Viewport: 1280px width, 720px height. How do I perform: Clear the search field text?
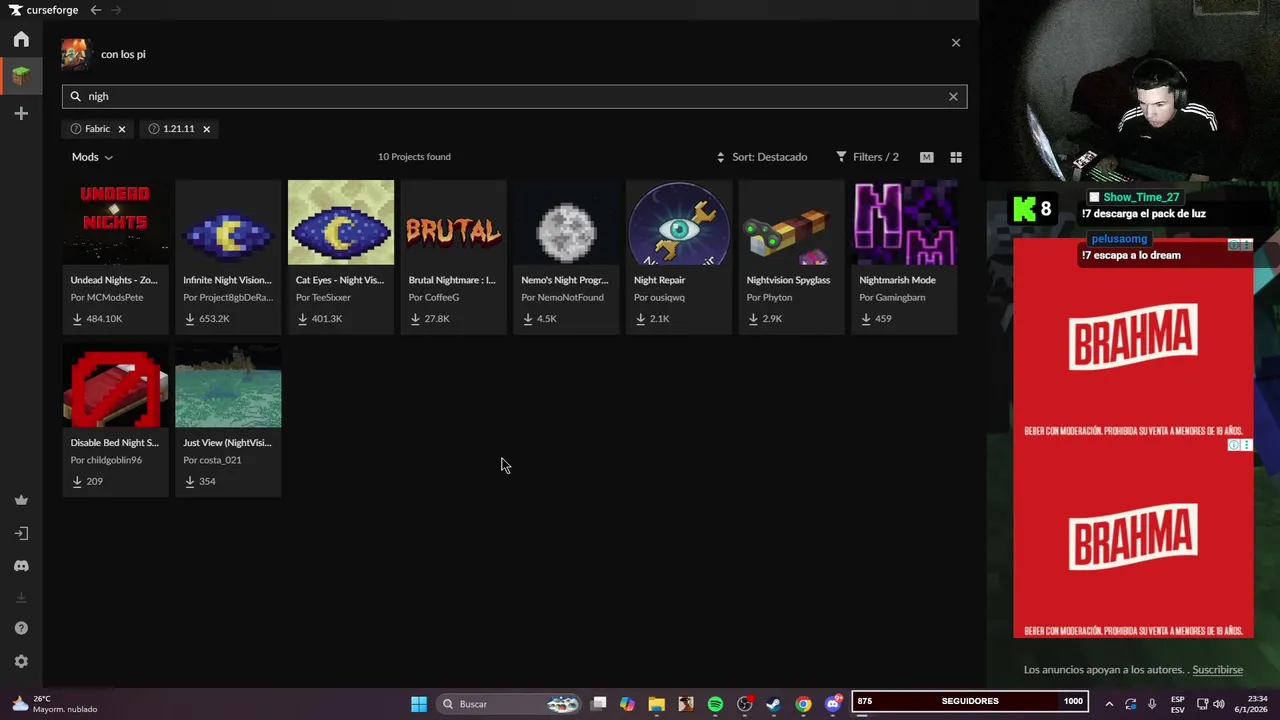tap(953, 96)
